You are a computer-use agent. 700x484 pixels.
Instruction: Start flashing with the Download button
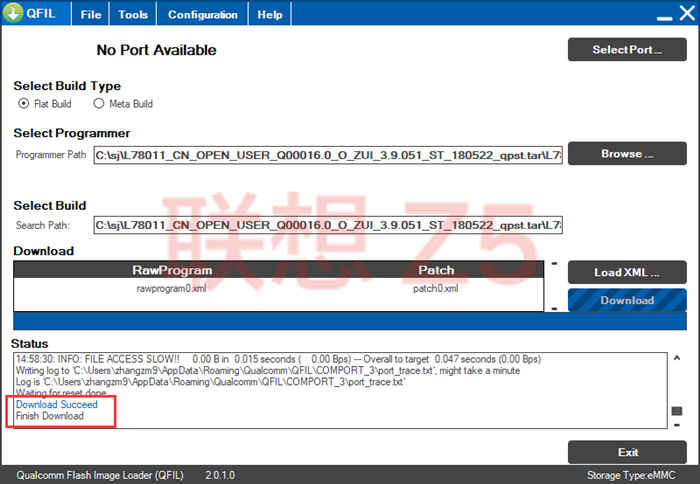[x=627, y=300]
